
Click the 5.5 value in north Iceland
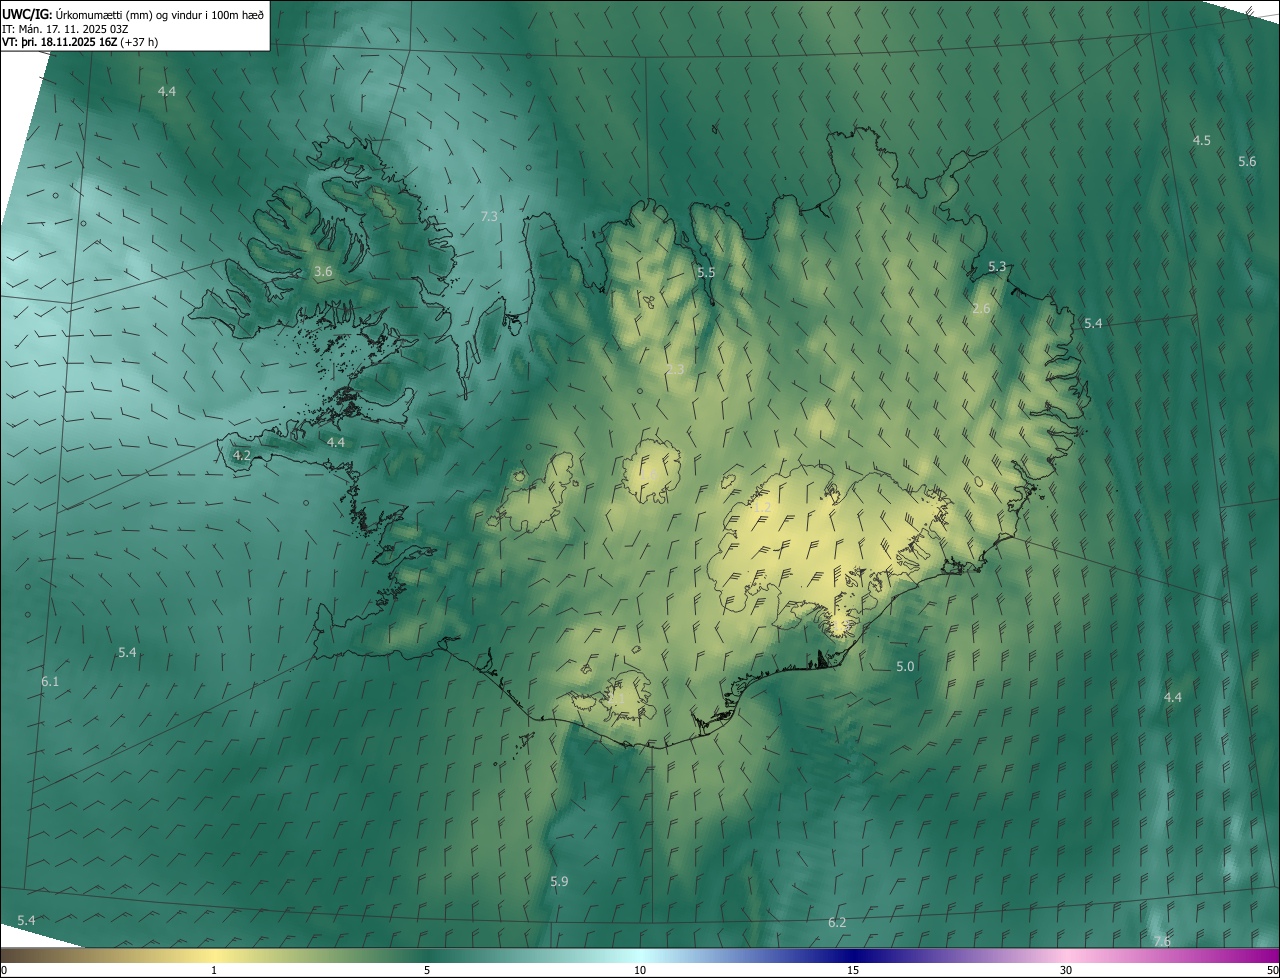706,272
